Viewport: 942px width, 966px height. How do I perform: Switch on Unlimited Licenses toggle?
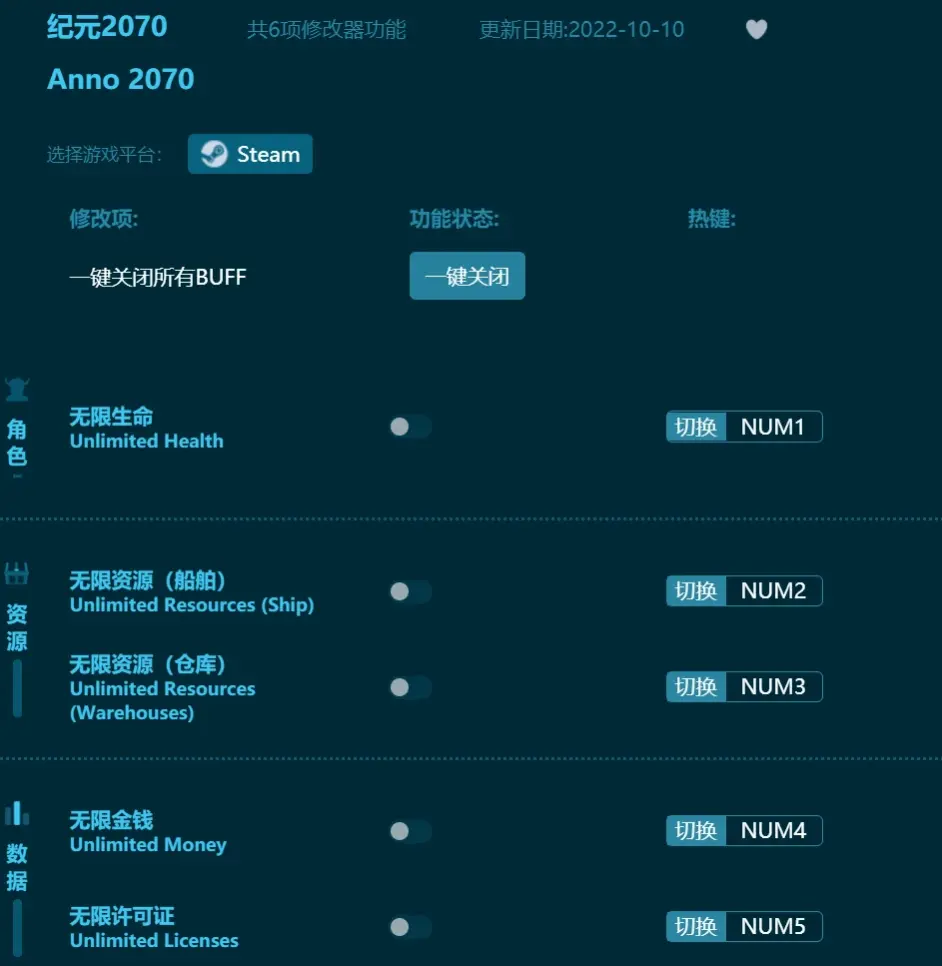coord(410,927)
